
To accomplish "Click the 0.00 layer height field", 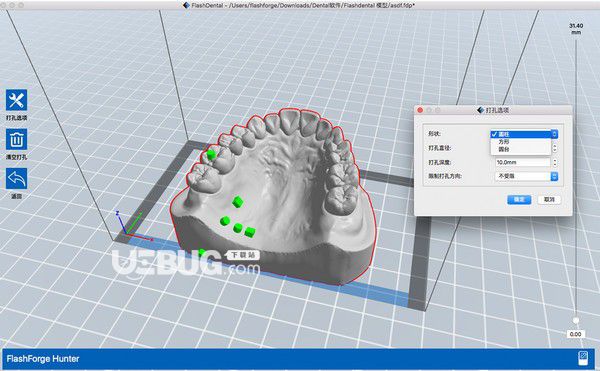I will (x=576, y=334).
